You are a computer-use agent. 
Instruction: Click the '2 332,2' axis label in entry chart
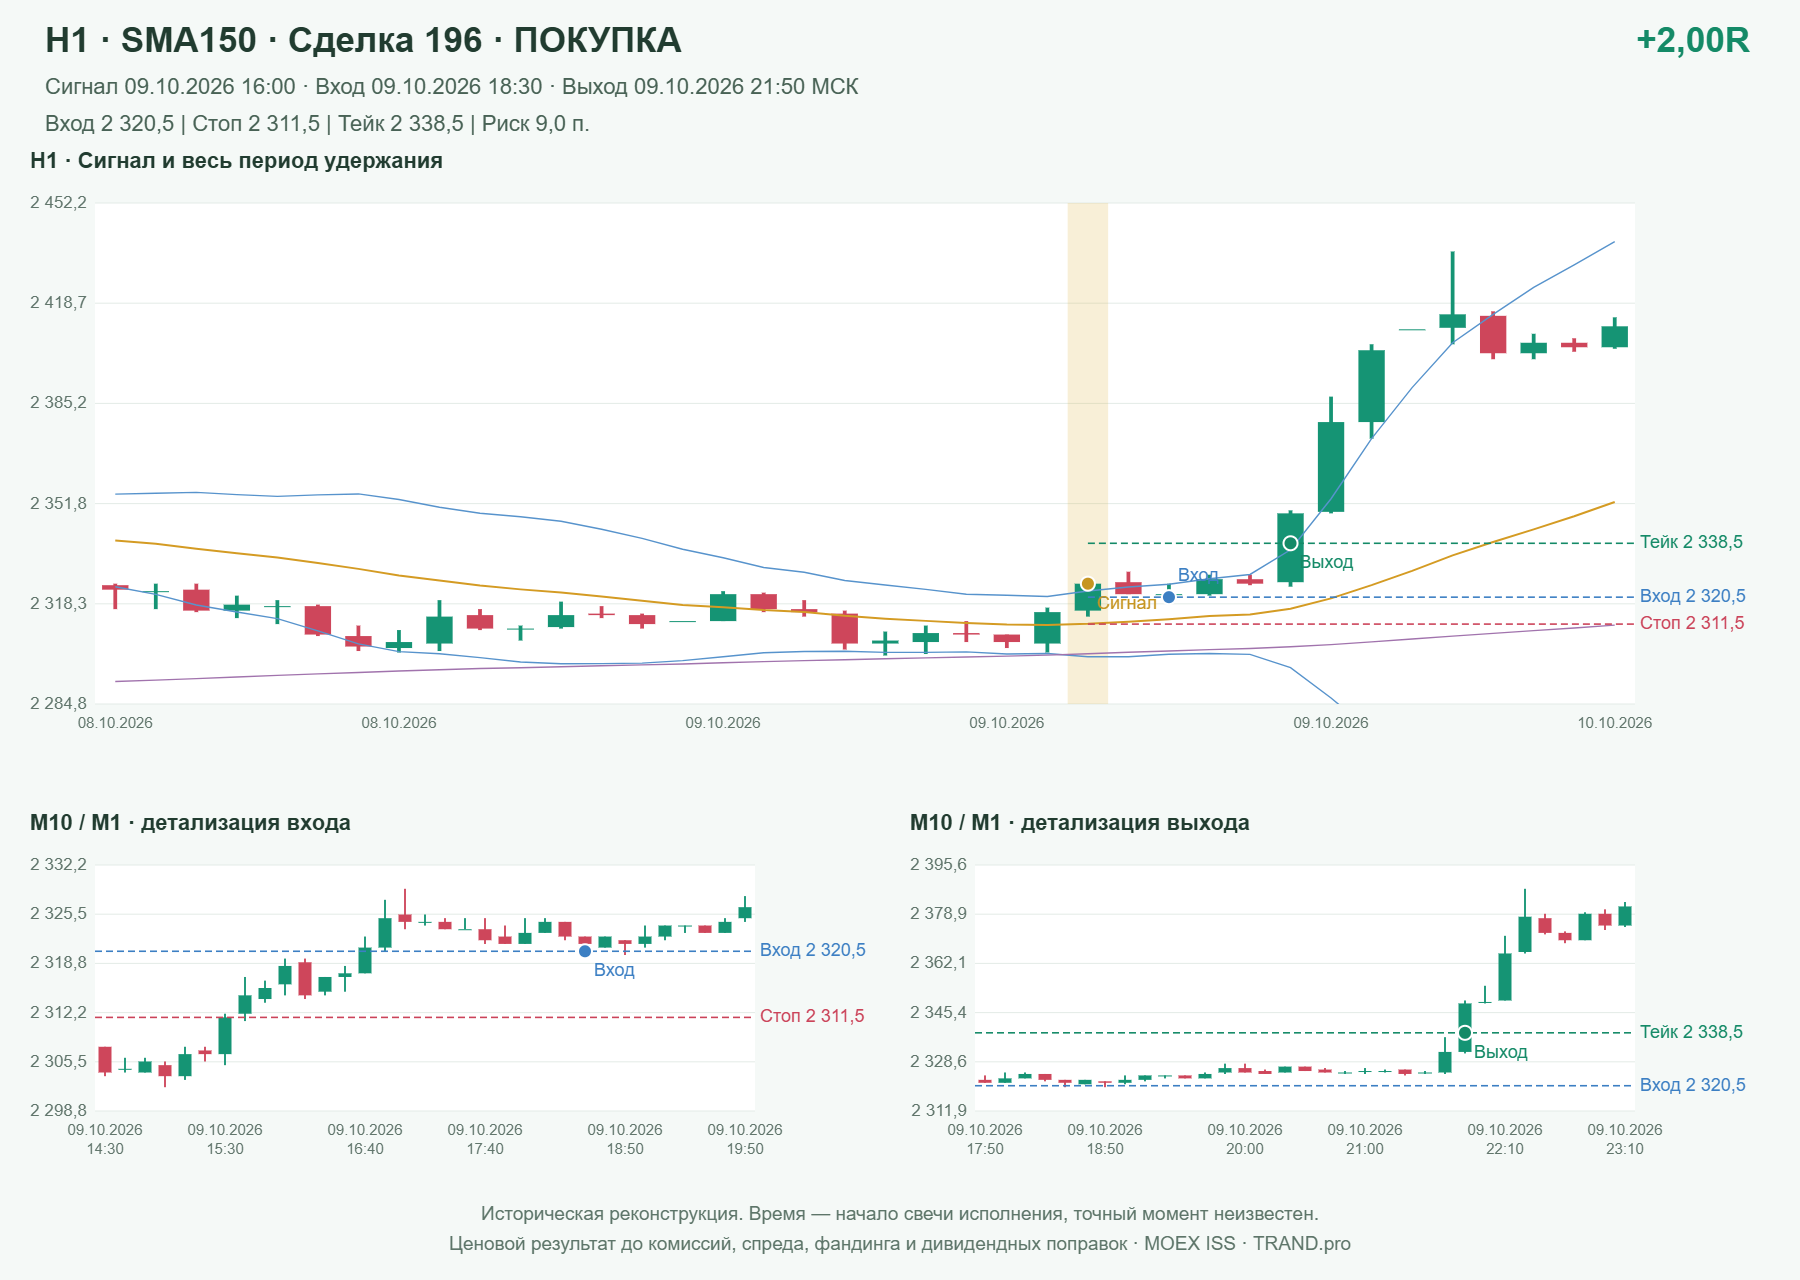click(x=58, y=864)
